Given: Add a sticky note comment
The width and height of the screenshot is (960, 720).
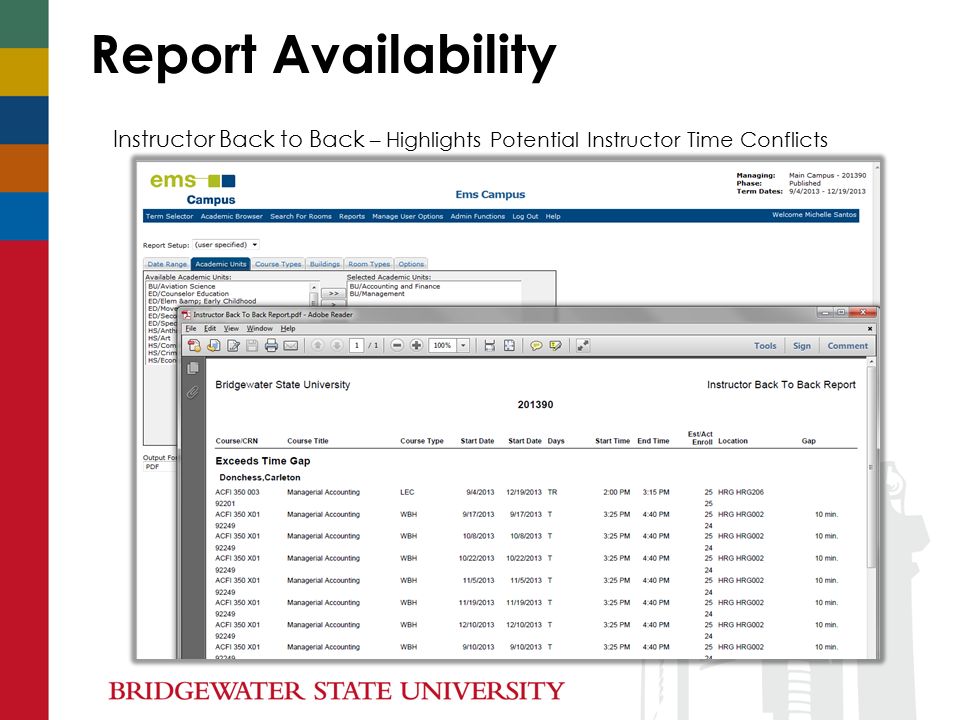Looking at the screenshot, I should [536, 346].
